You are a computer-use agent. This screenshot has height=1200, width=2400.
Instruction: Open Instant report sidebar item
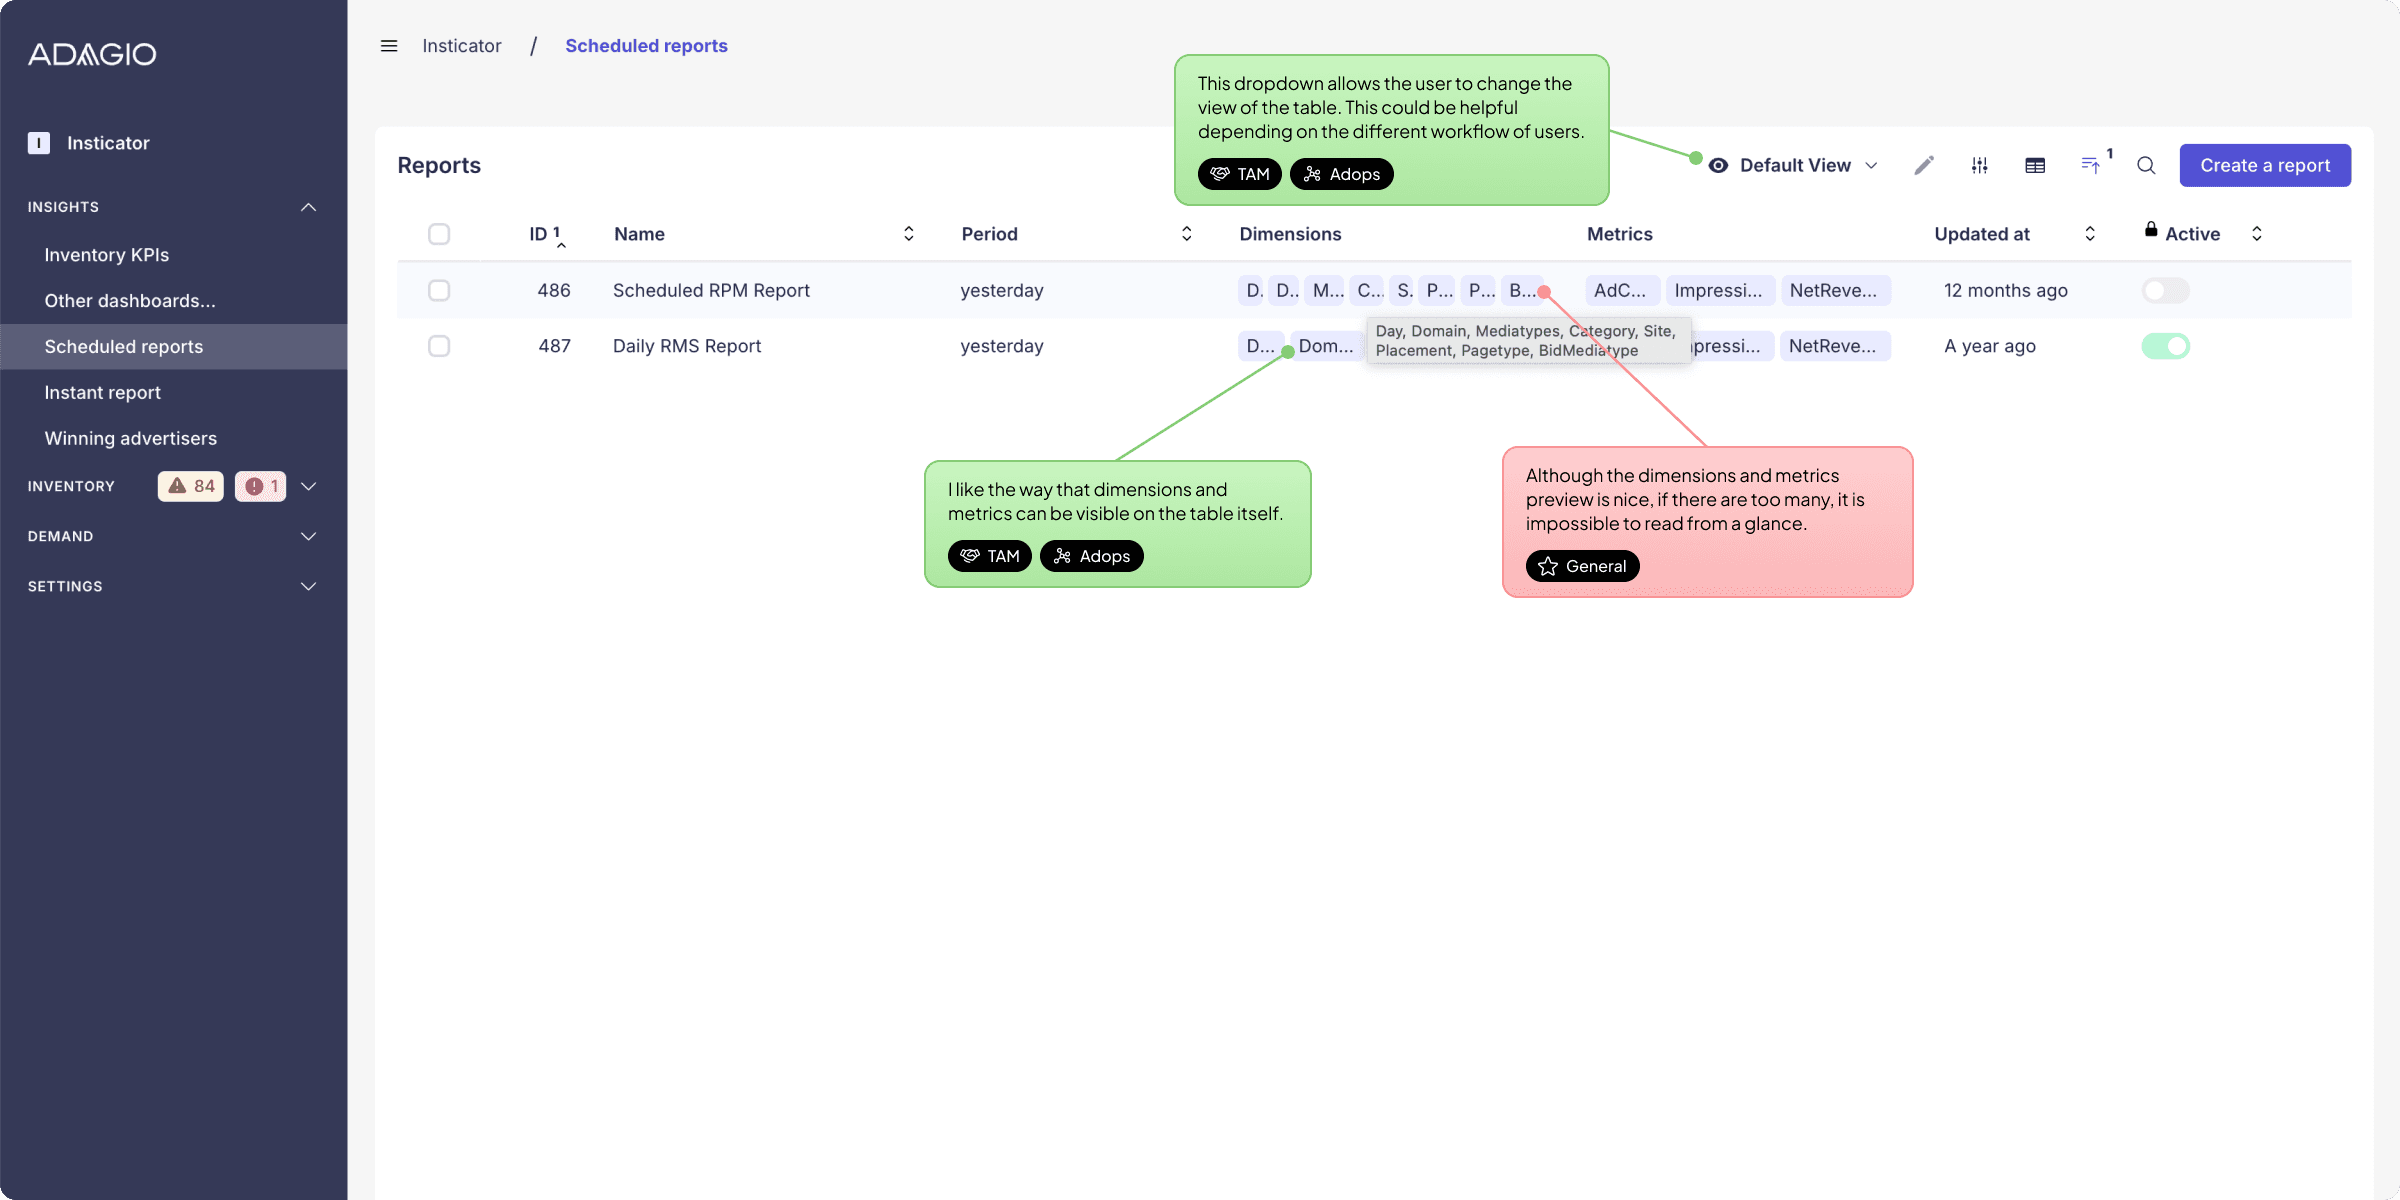coord(103,393)
